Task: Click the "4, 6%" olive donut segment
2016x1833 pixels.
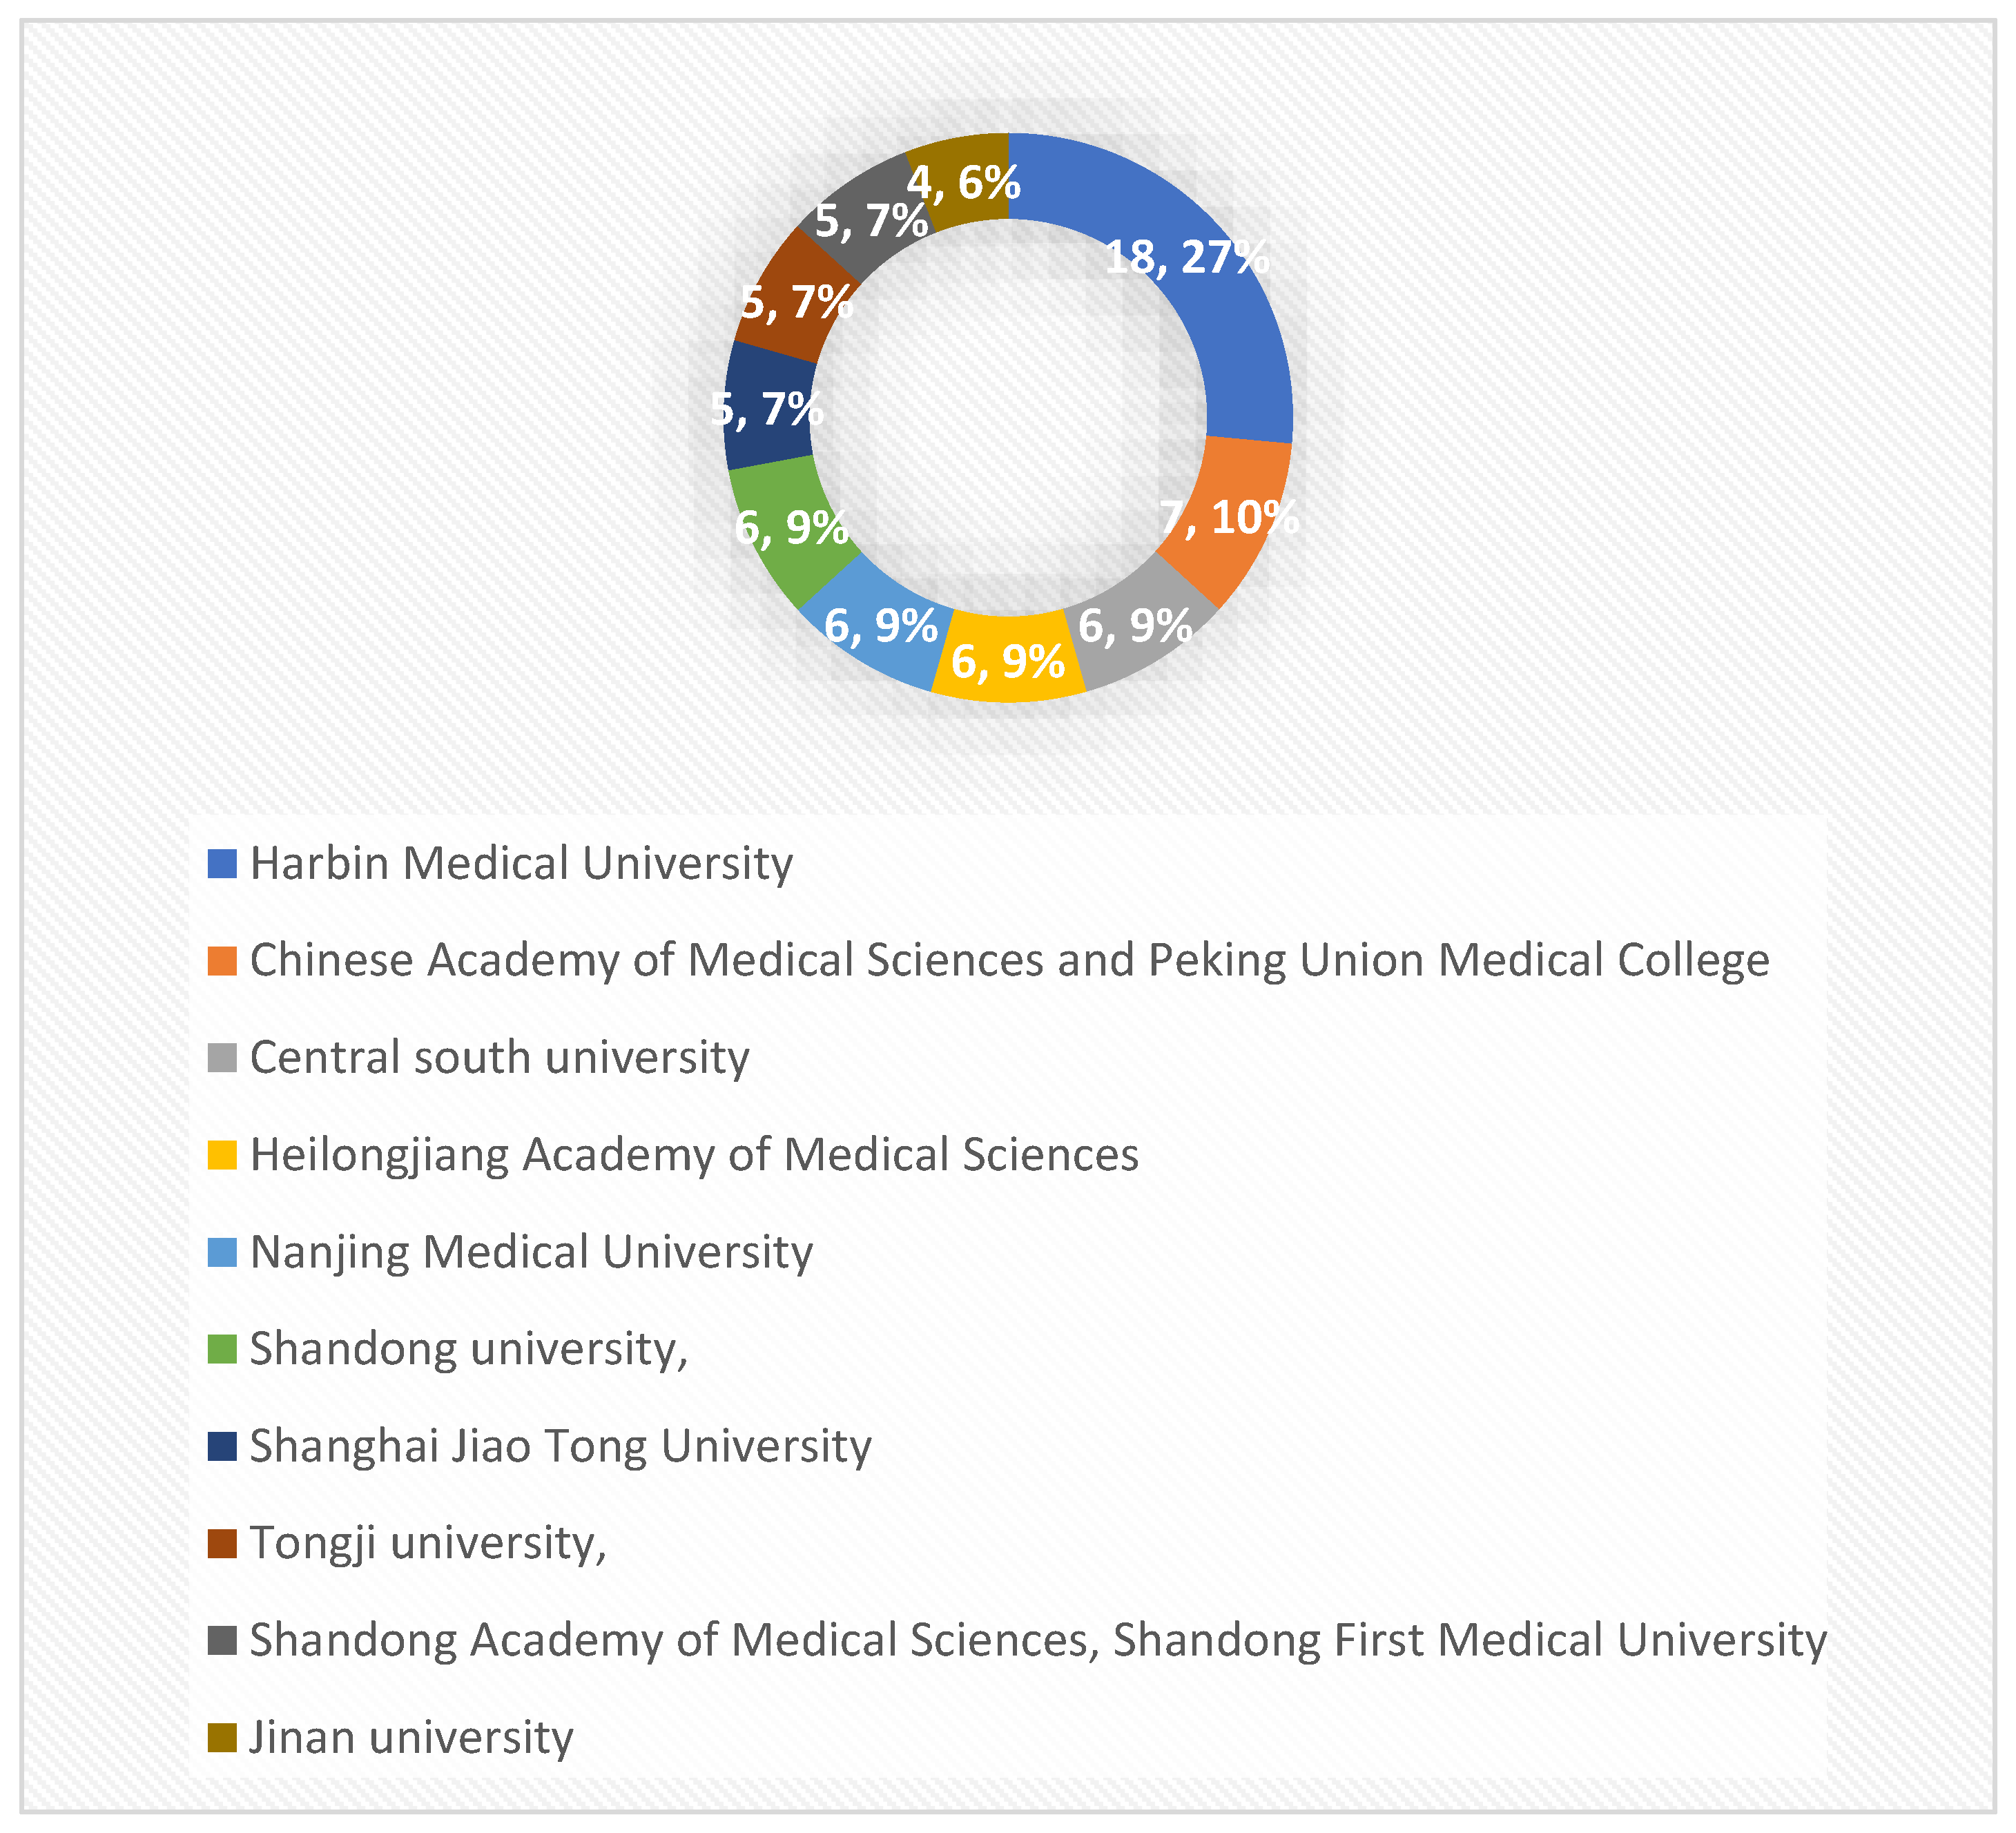Action: tap(960, 180)
